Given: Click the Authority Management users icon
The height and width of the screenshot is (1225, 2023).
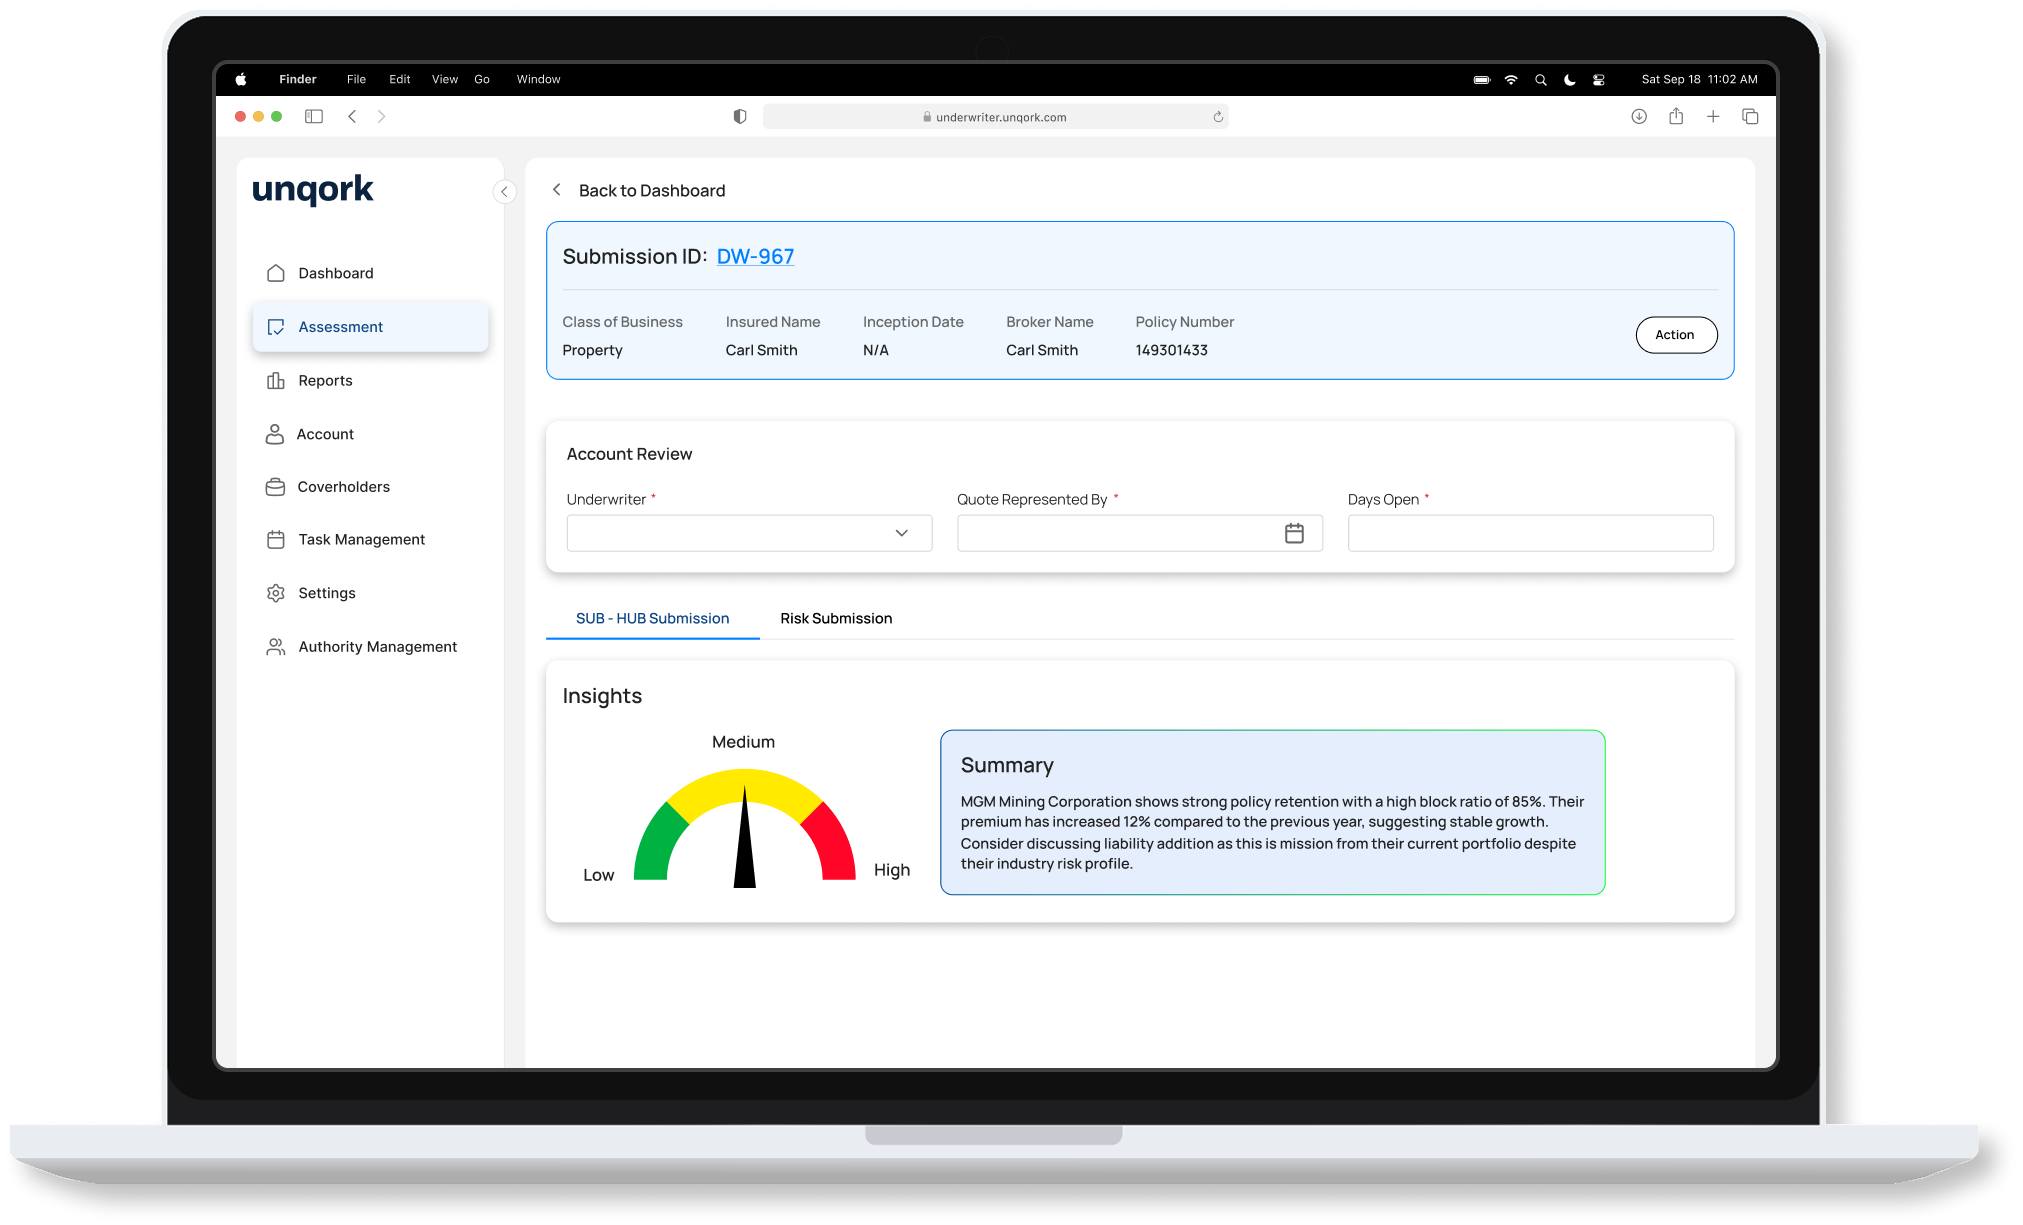Looking at the screenshot, I should tap(276, 647).
